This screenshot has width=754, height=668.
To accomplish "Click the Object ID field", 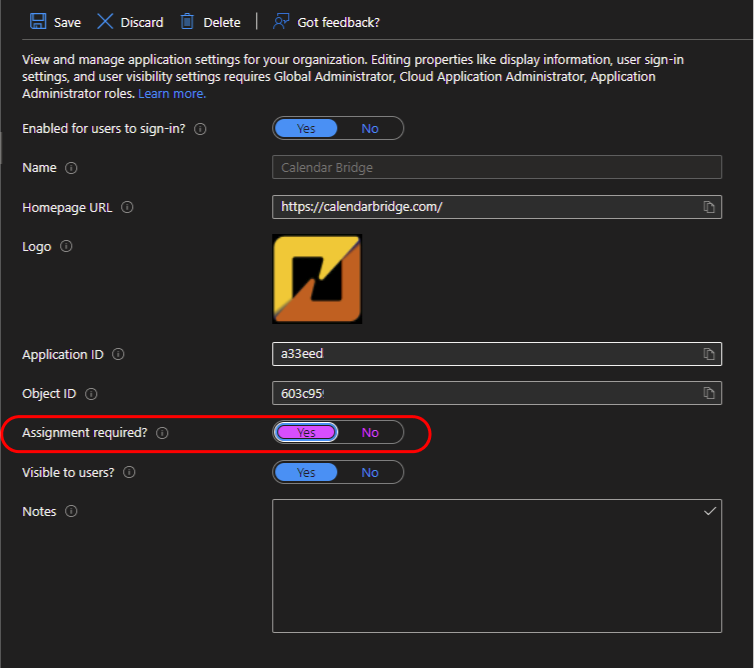I will pyautogui.click(x=497, y=393).
